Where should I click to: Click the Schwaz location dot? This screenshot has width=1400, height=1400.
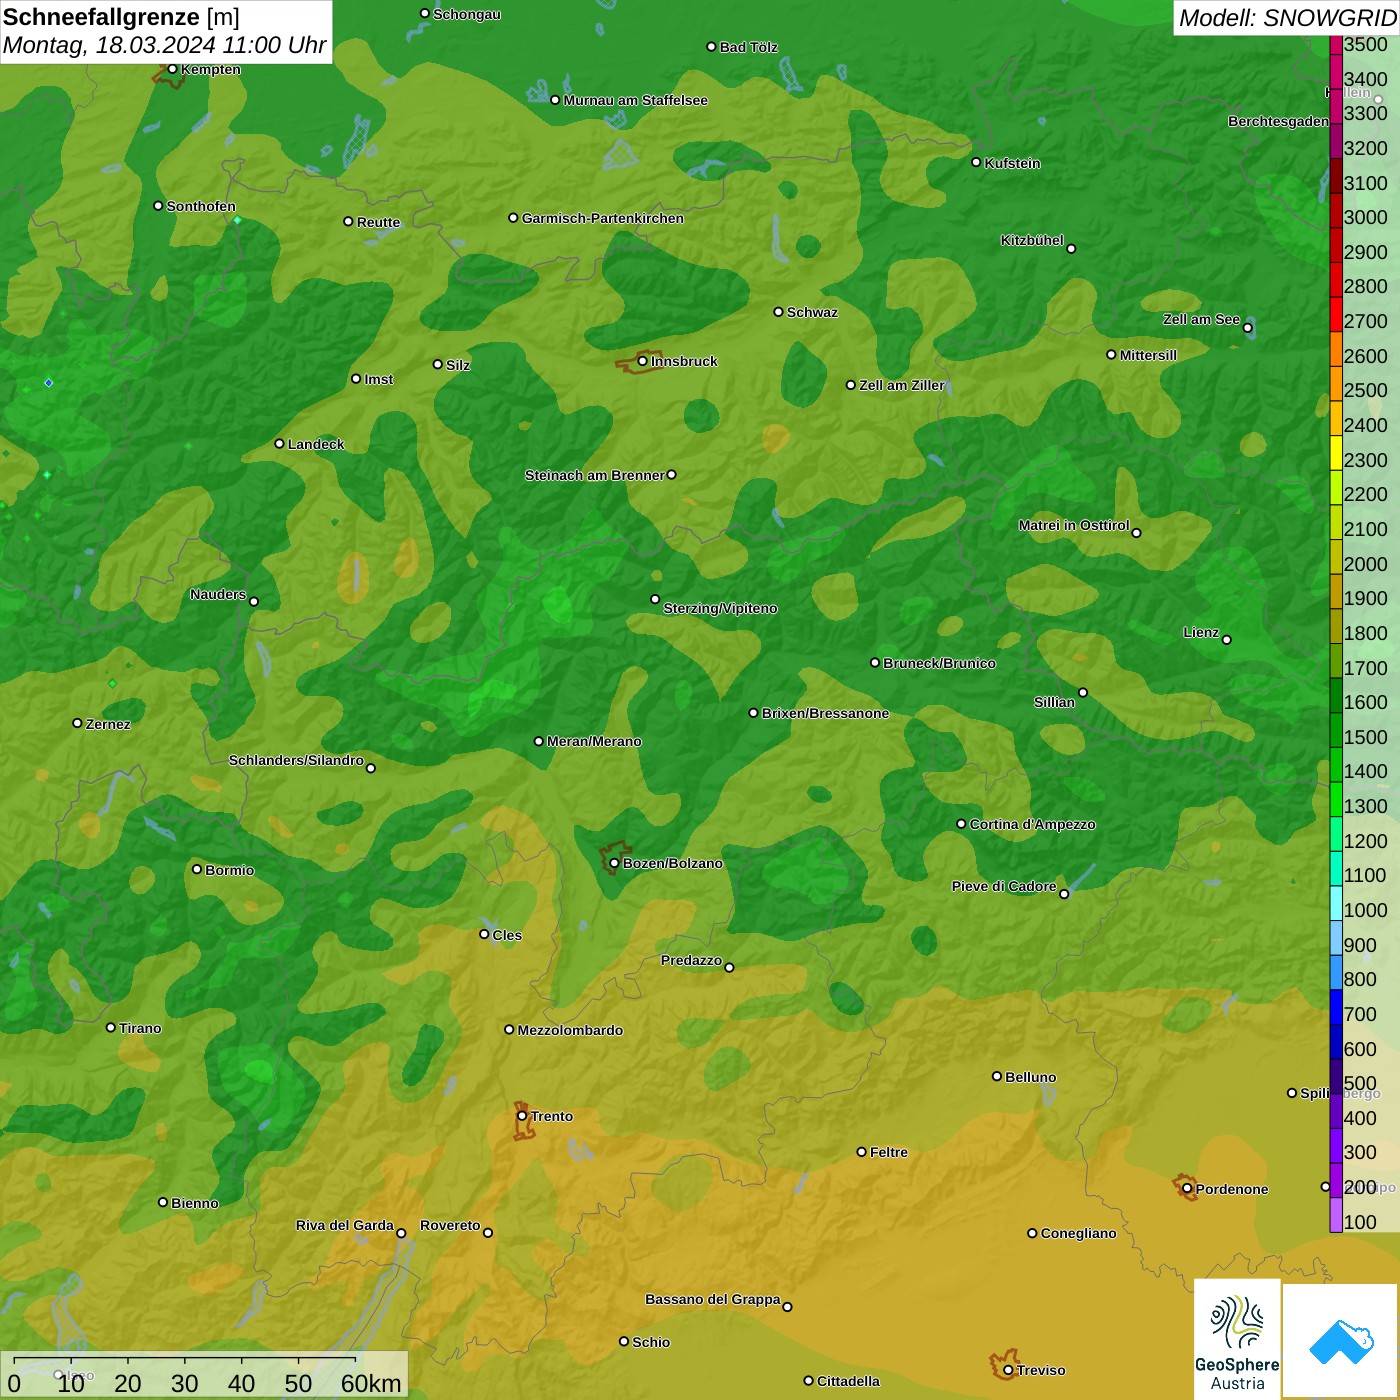[x=778, y=312]
